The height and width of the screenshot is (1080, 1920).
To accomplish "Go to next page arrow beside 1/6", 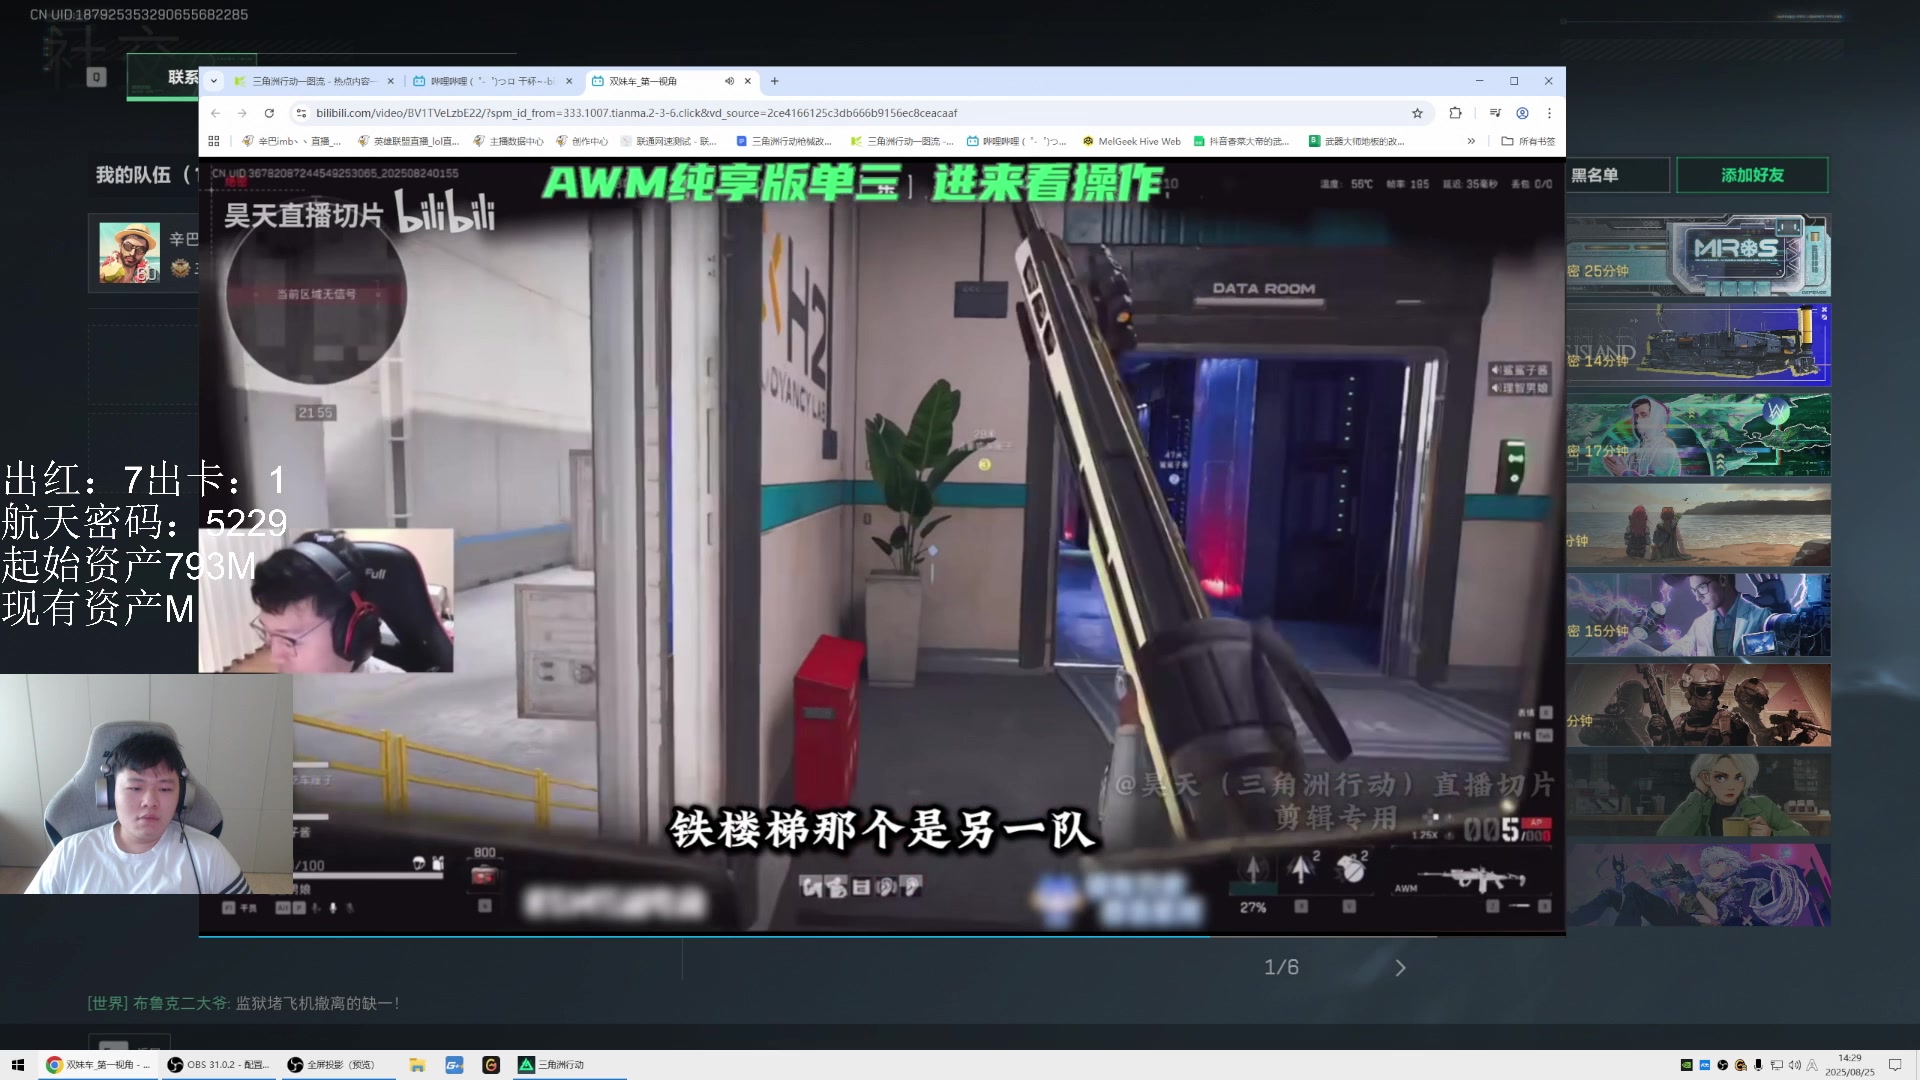I will click(1400, 968).
